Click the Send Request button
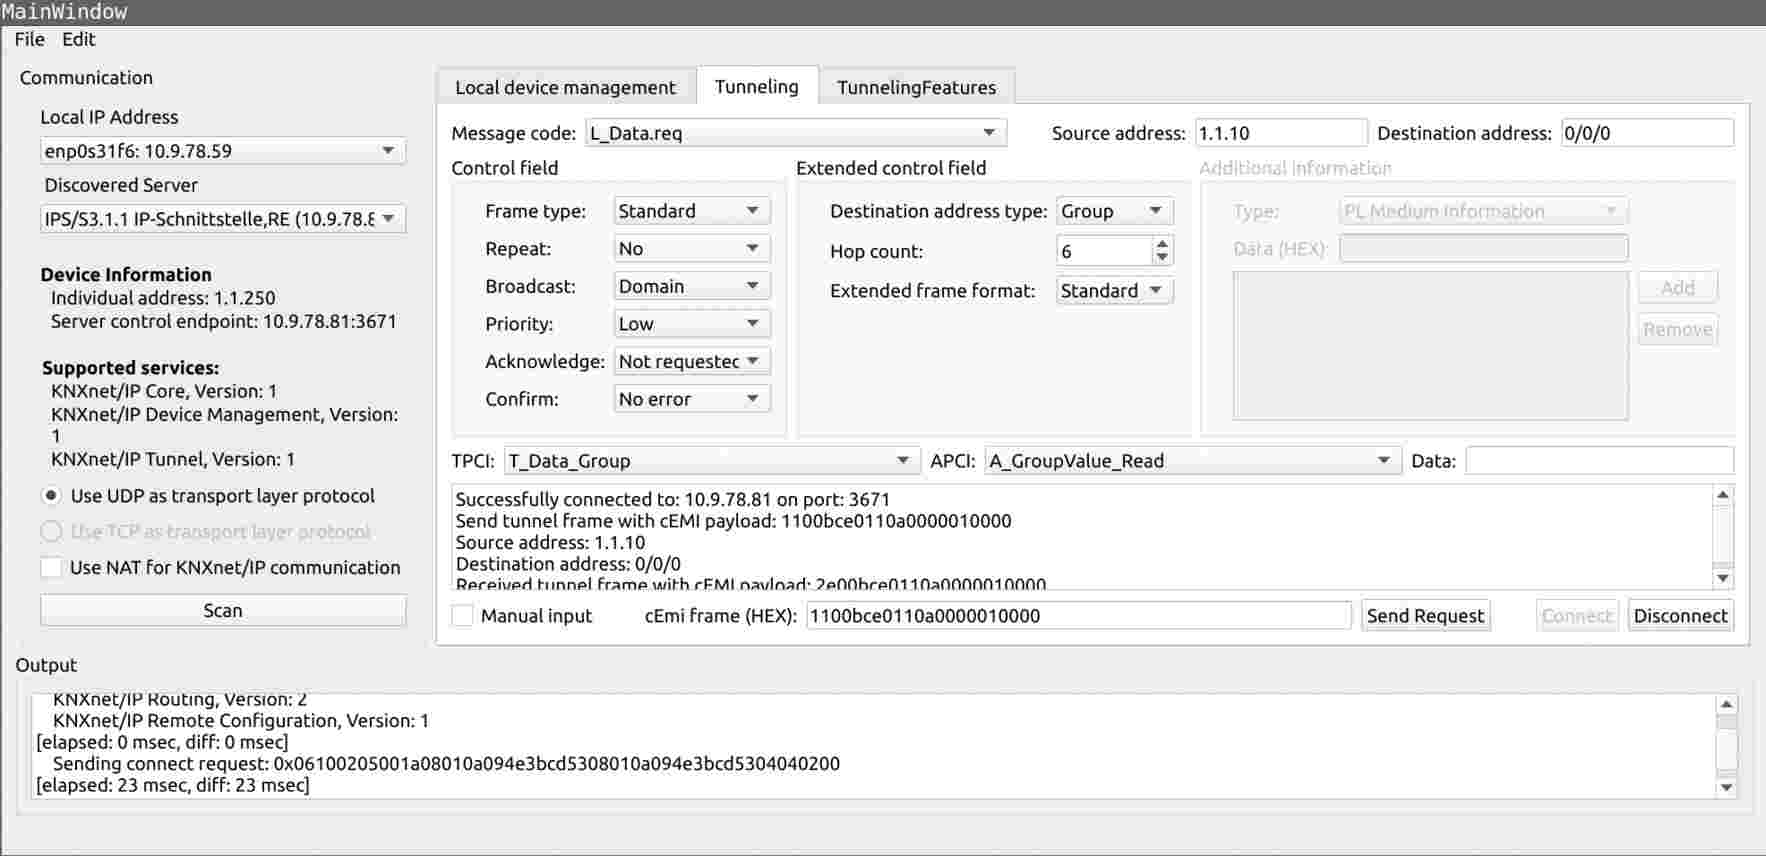This screenshot has height=856, width=1766. point(1425,616)
